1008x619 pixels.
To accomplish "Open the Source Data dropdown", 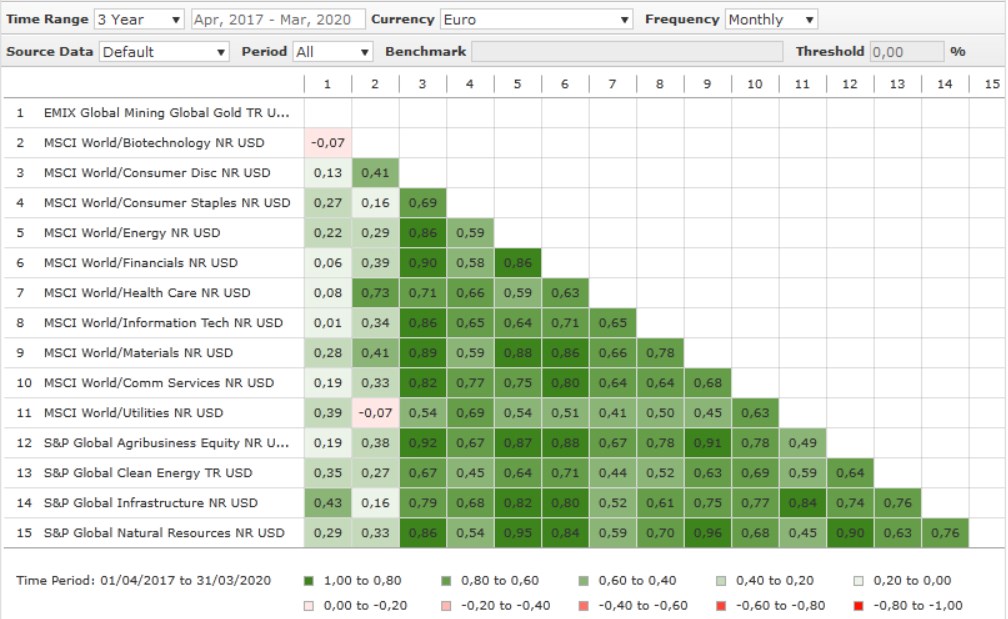I will [x=165, y=52].
